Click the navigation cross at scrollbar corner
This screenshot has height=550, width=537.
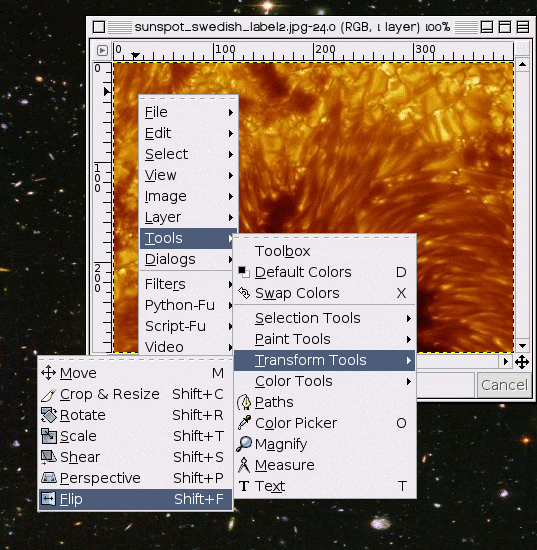pos(522,362)
